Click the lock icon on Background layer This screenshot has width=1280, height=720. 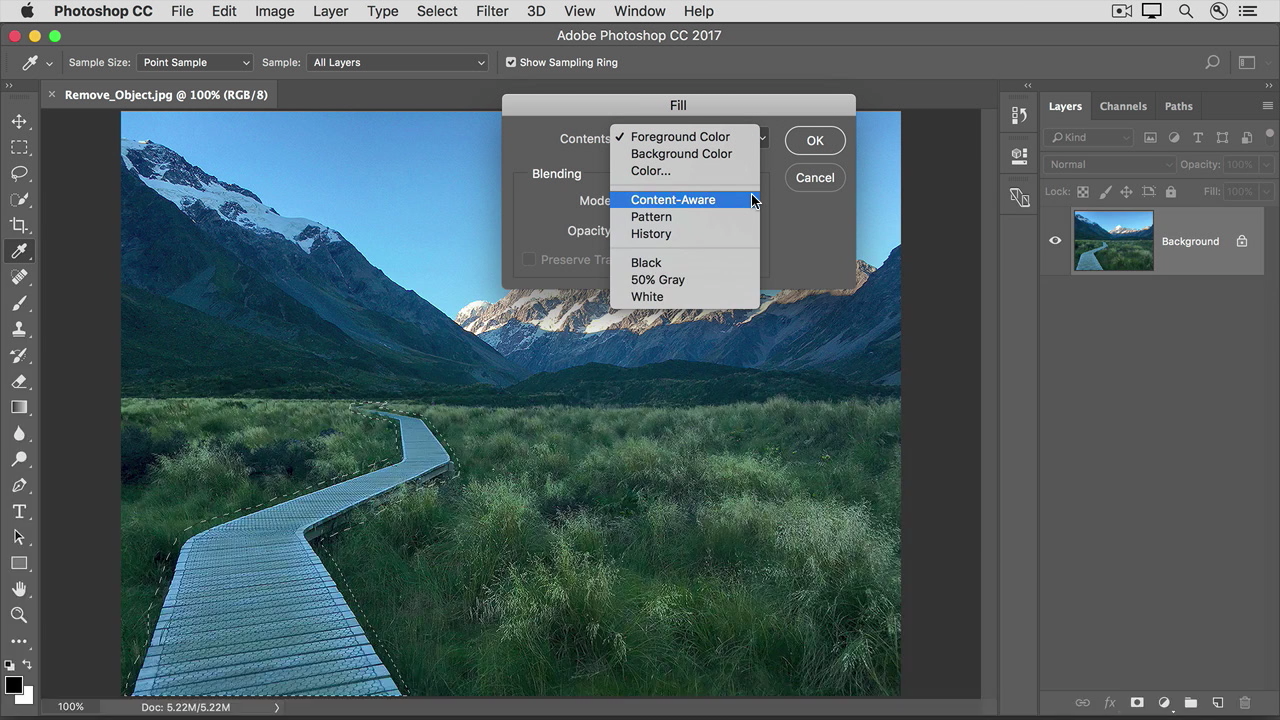(1242, 241)
